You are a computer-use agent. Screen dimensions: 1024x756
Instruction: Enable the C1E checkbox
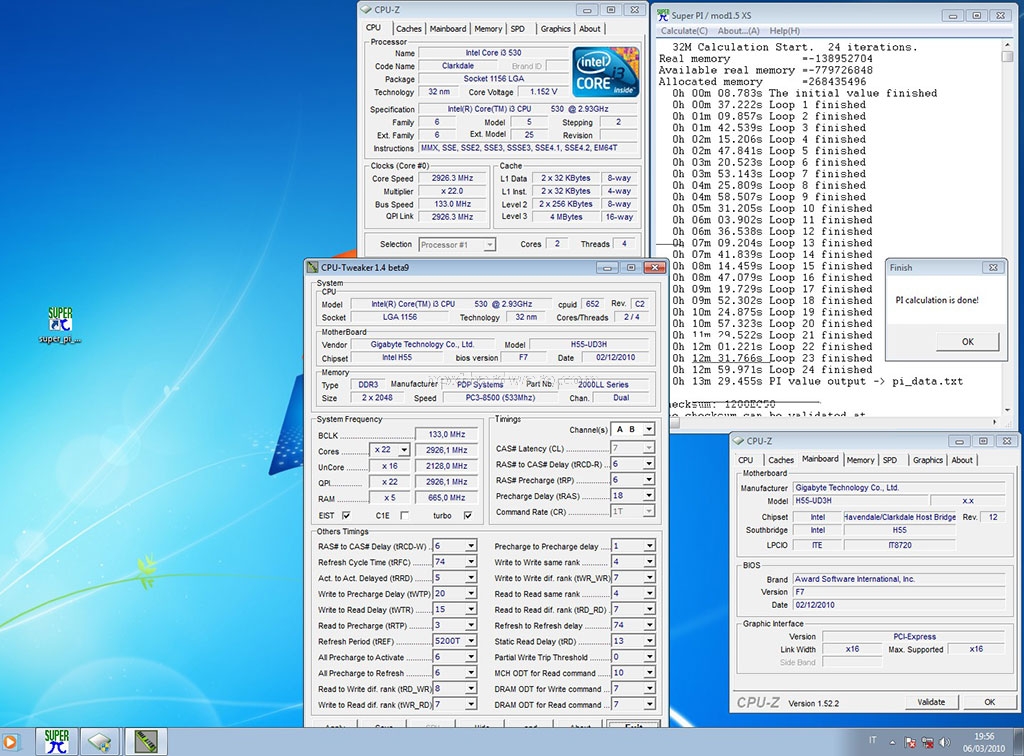[x=405, y=515]
